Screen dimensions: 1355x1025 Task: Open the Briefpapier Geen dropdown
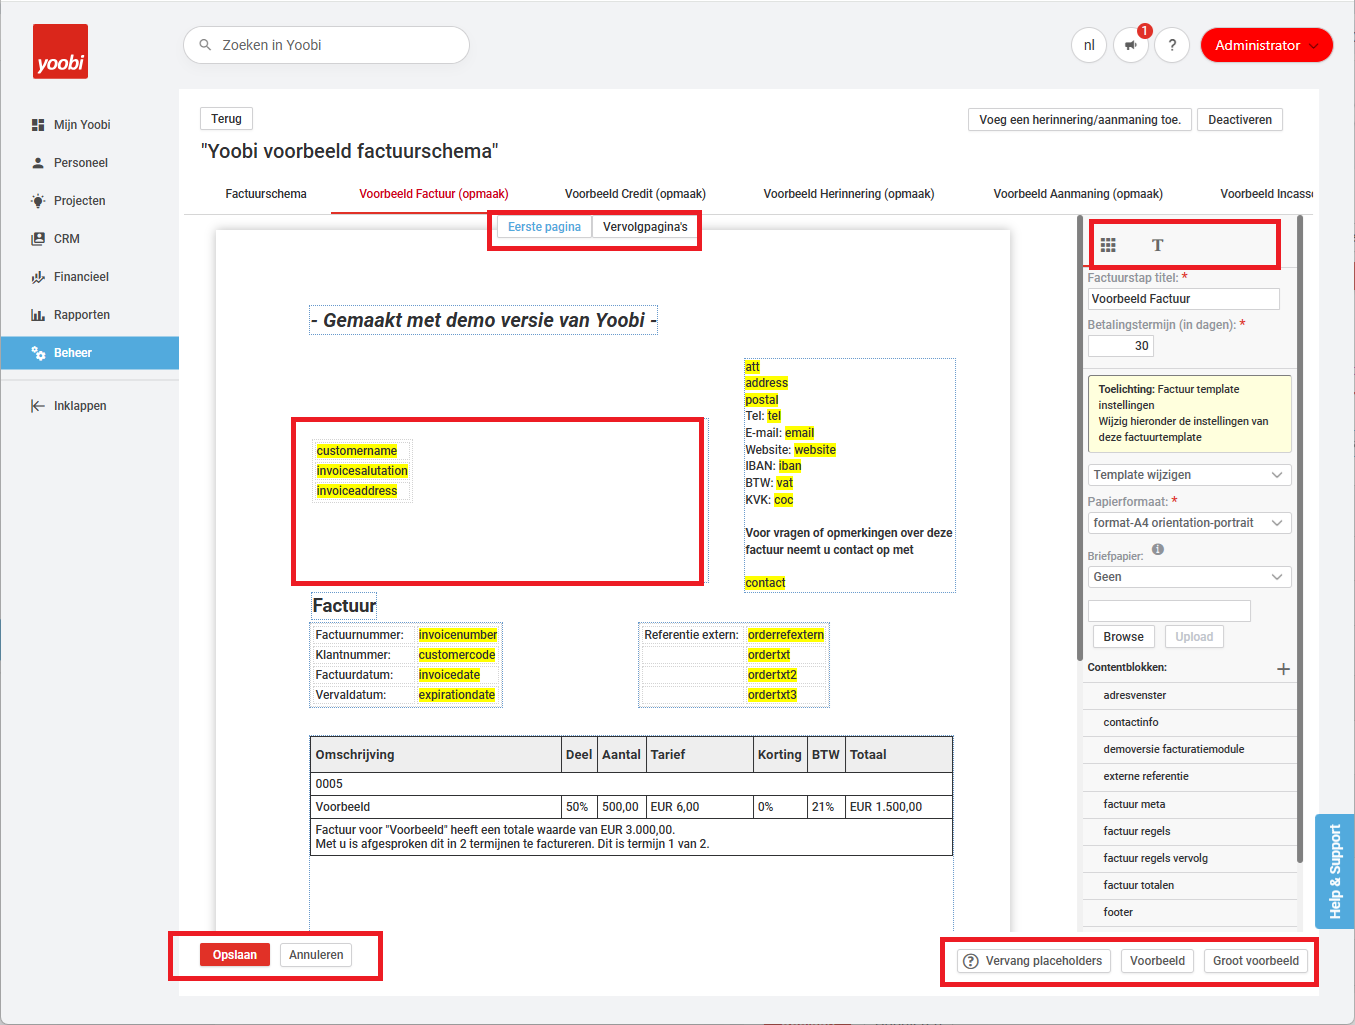[1189, 577]
